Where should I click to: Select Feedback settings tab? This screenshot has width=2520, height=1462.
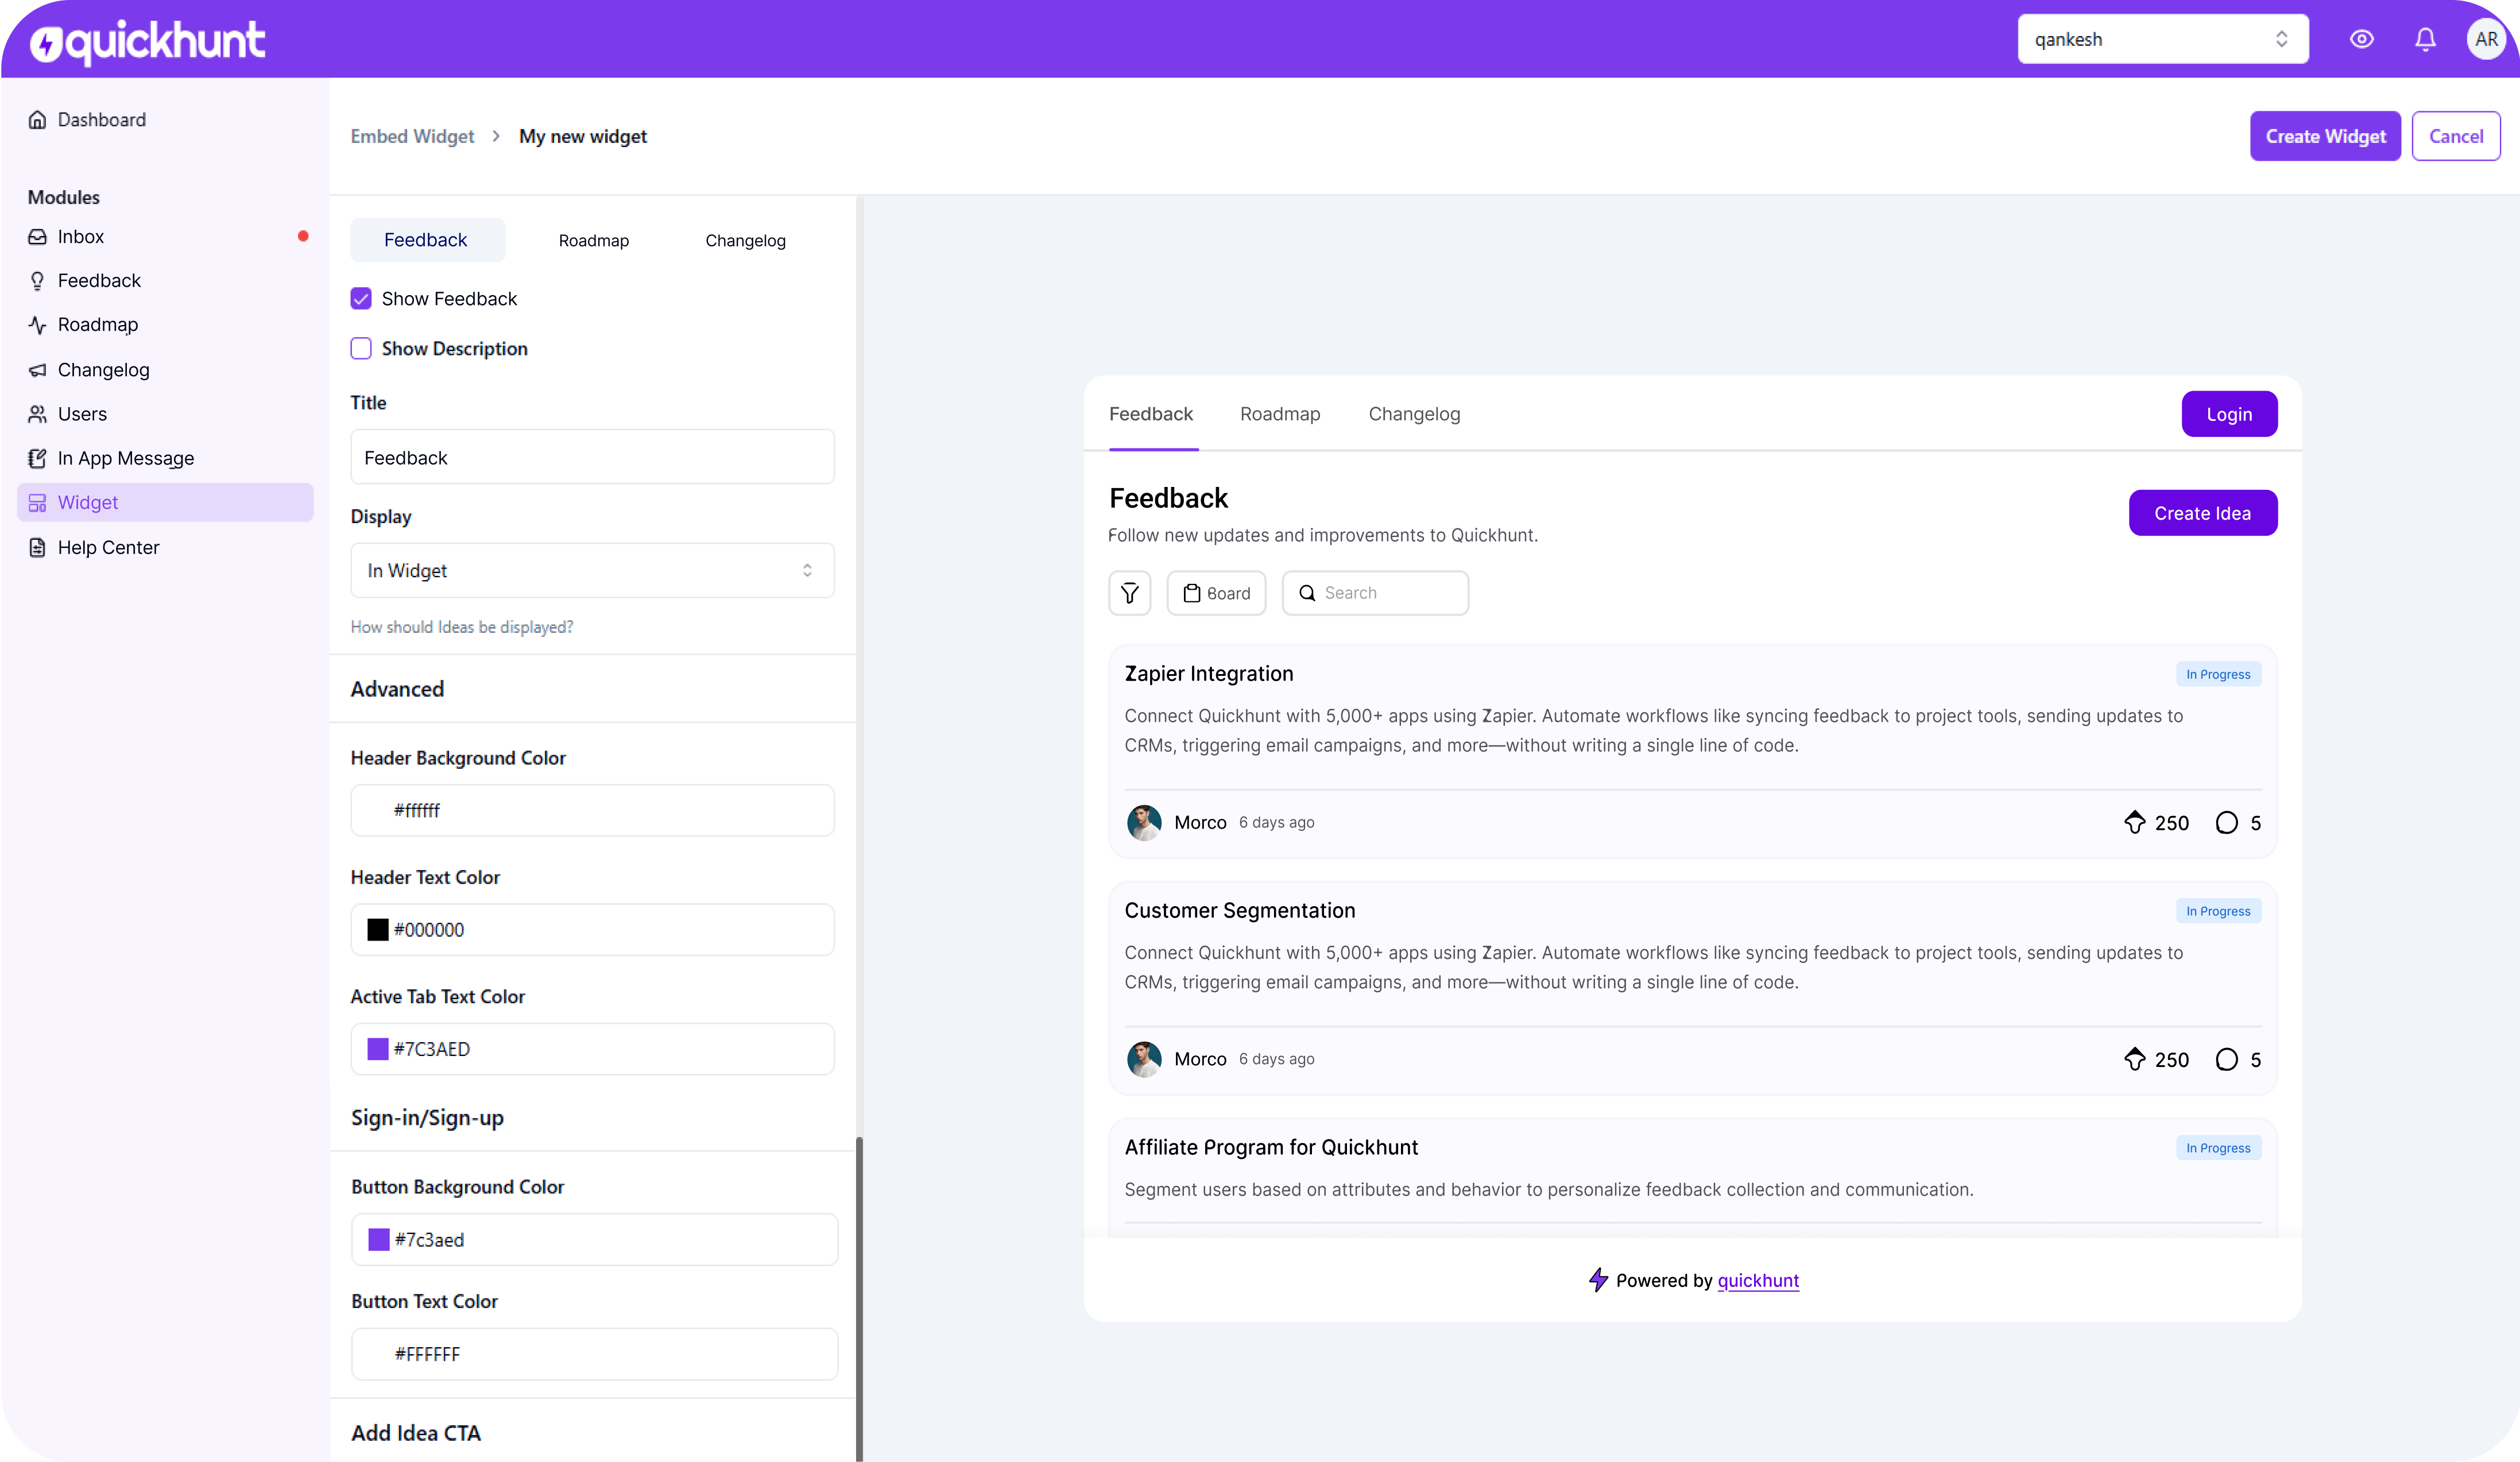(x=427, y=240)
